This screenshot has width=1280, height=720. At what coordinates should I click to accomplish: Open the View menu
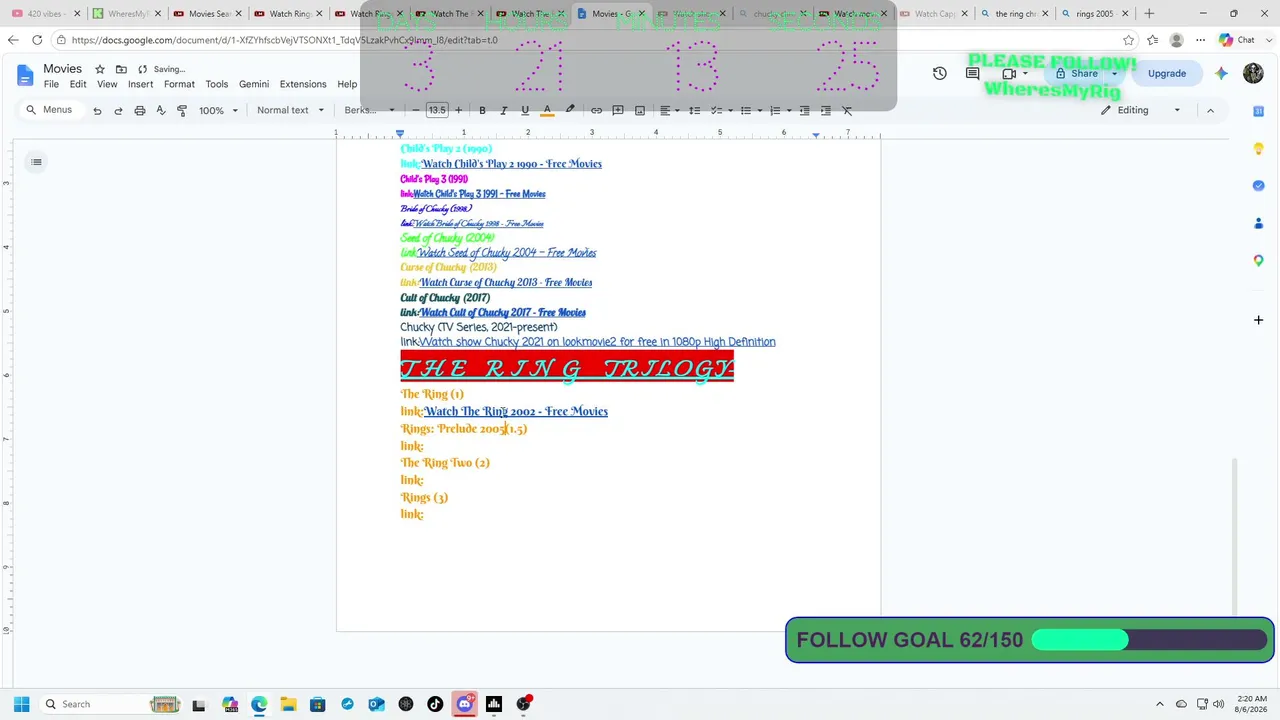coord(107,84)
